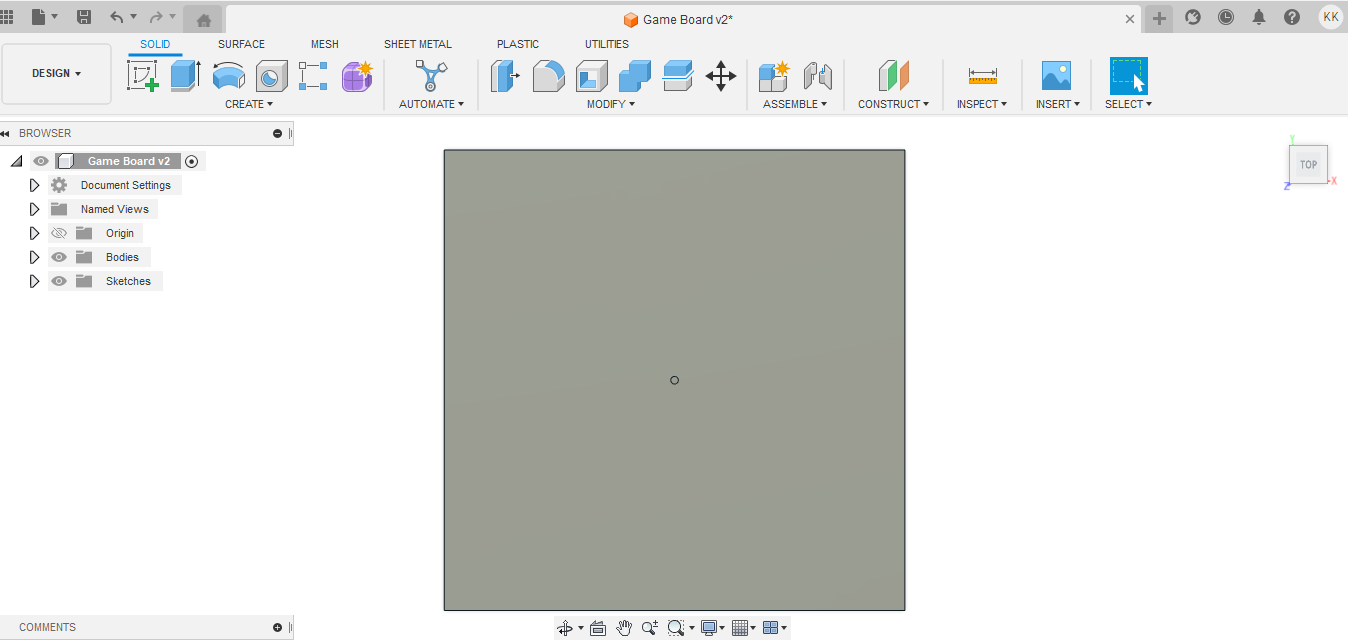
Task: Select the Revolve tool
Action: pos(228,76)
